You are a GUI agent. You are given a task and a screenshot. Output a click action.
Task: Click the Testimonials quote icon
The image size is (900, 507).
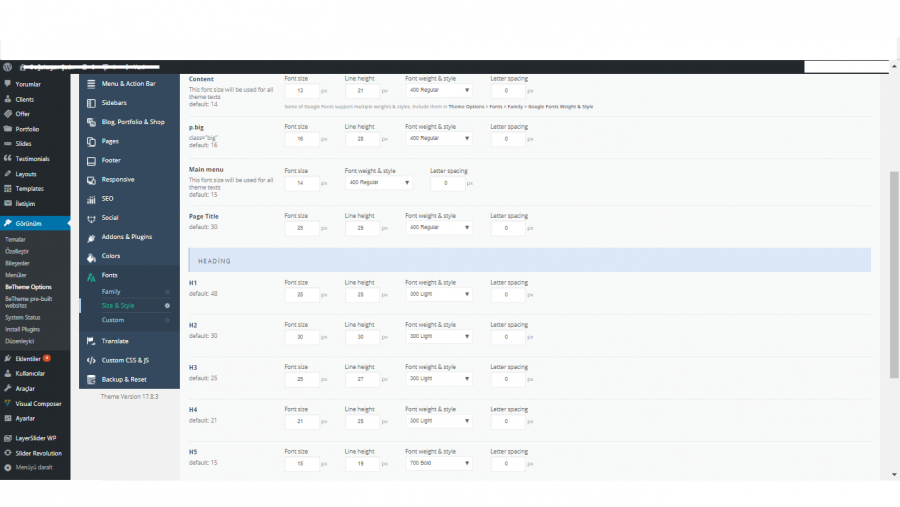[x=7, y=158]
